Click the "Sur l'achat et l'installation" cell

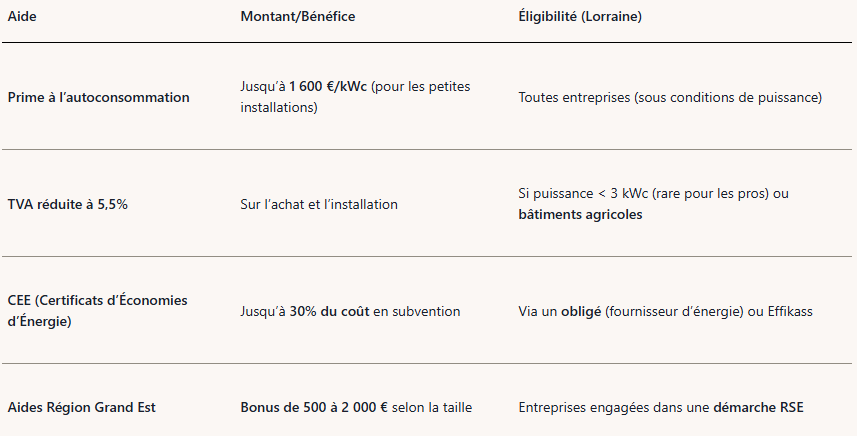[319, 204]
